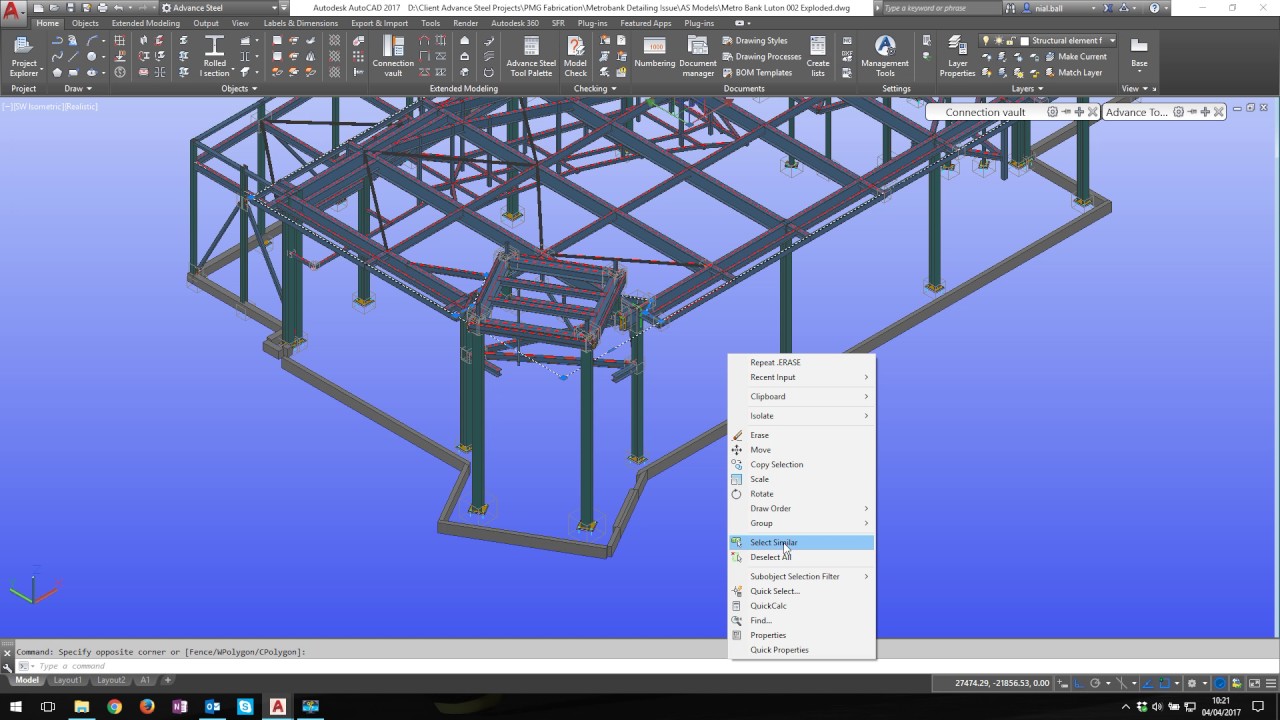Expand the Clipboard submenu
This screenshot has height=720, width=1280.
tap(802, 396)
